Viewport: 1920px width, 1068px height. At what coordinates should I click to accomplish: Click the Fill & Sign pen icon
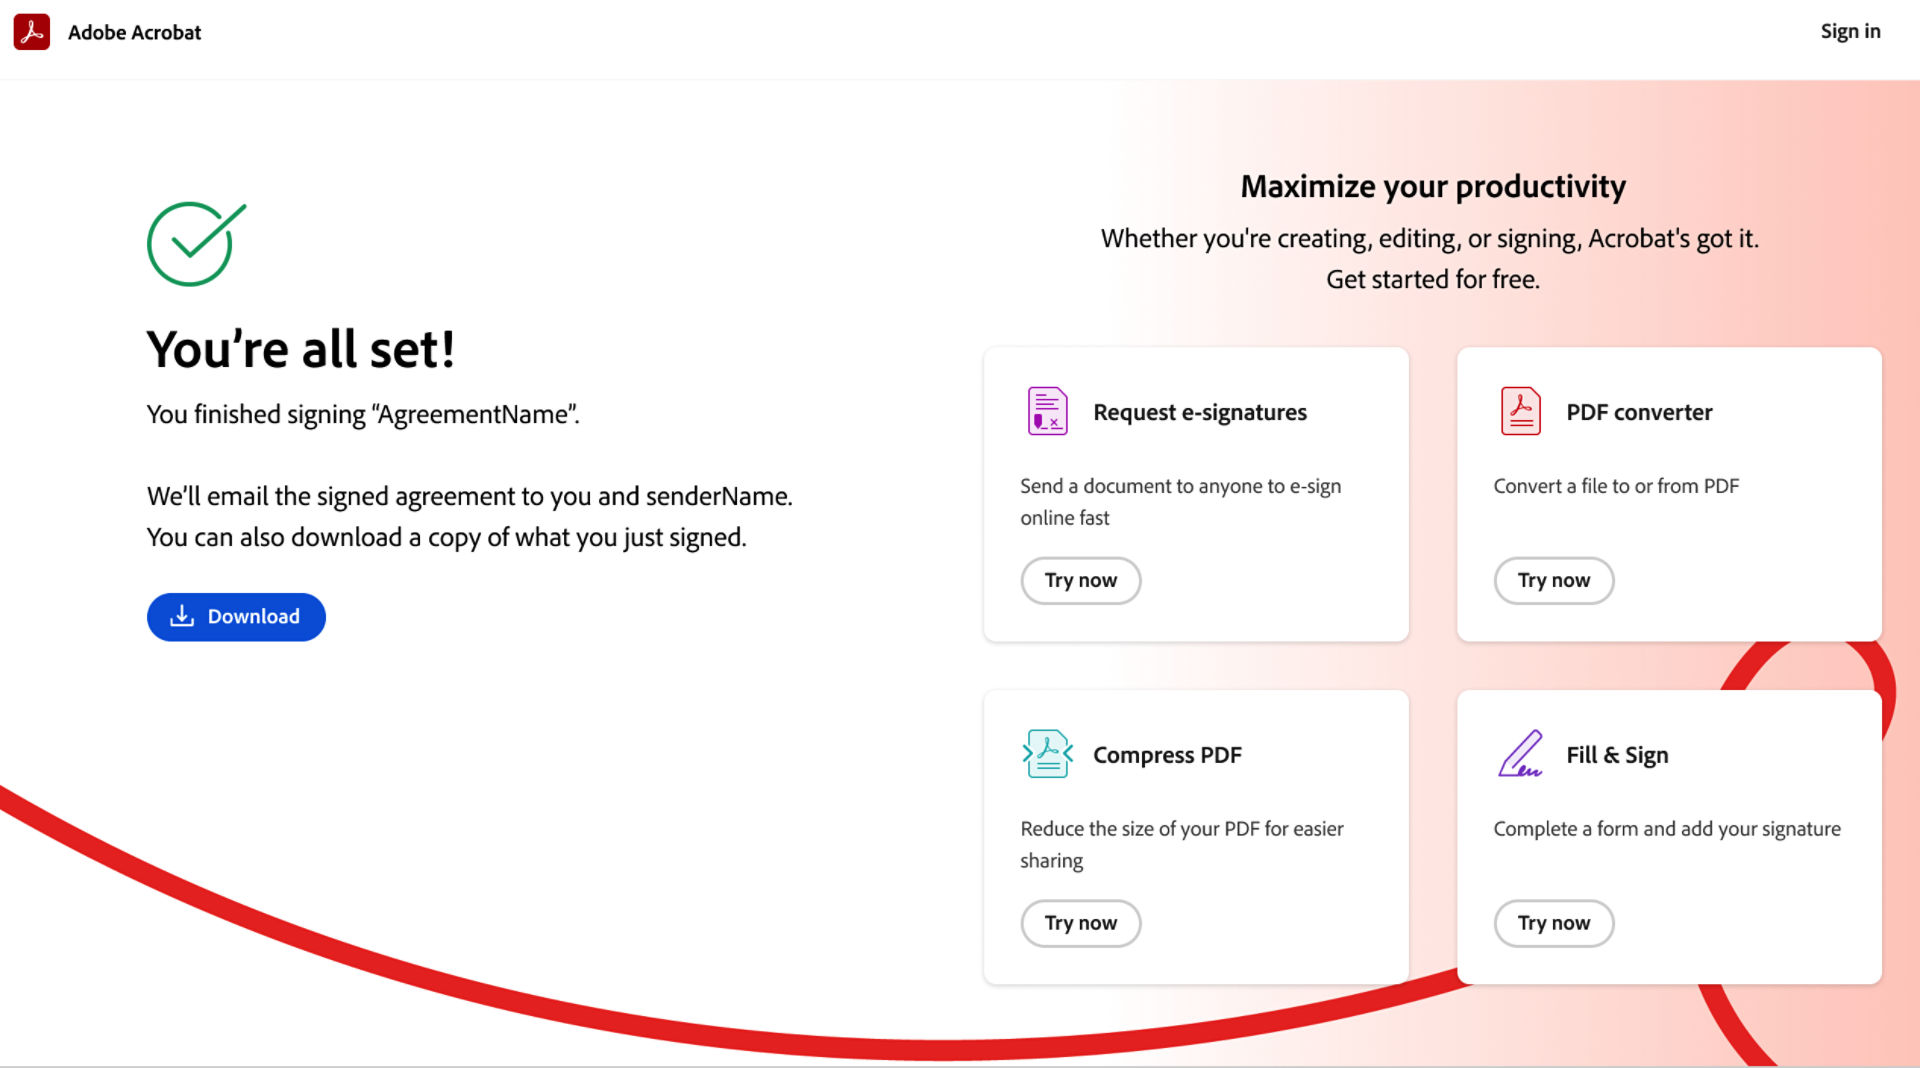pos(1520,754)
